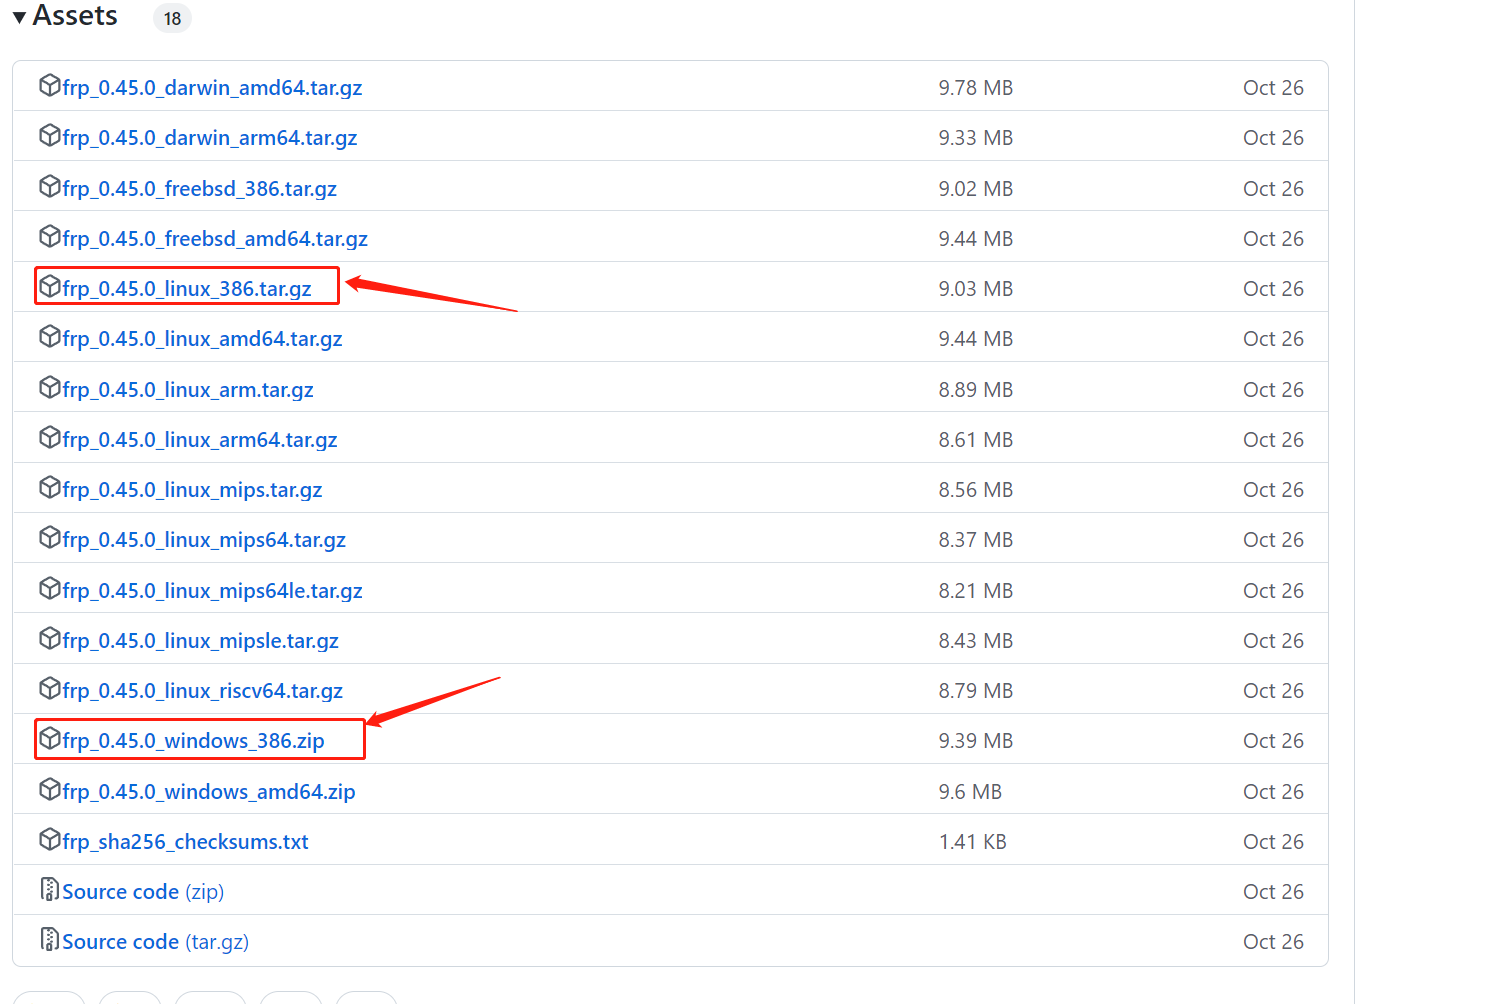Select the 9.03 MB size value
The height and width of the screenshot is (1004, 1492).
click(975, 289)
